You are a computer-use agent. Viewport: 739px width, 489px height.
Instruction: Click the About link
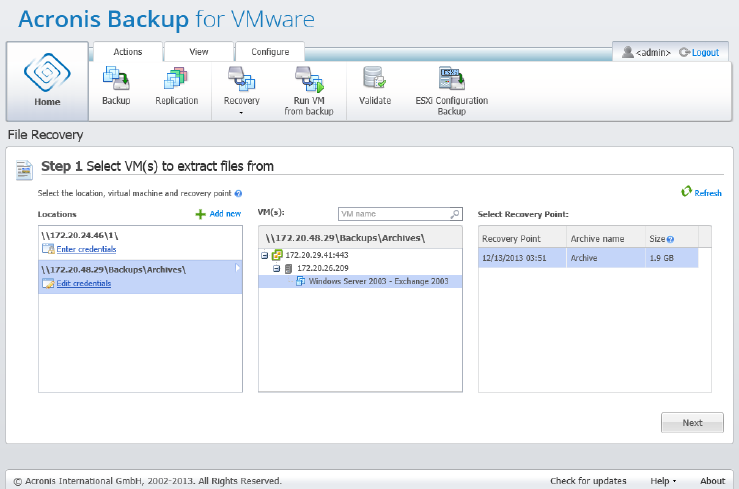click(712, 481)
